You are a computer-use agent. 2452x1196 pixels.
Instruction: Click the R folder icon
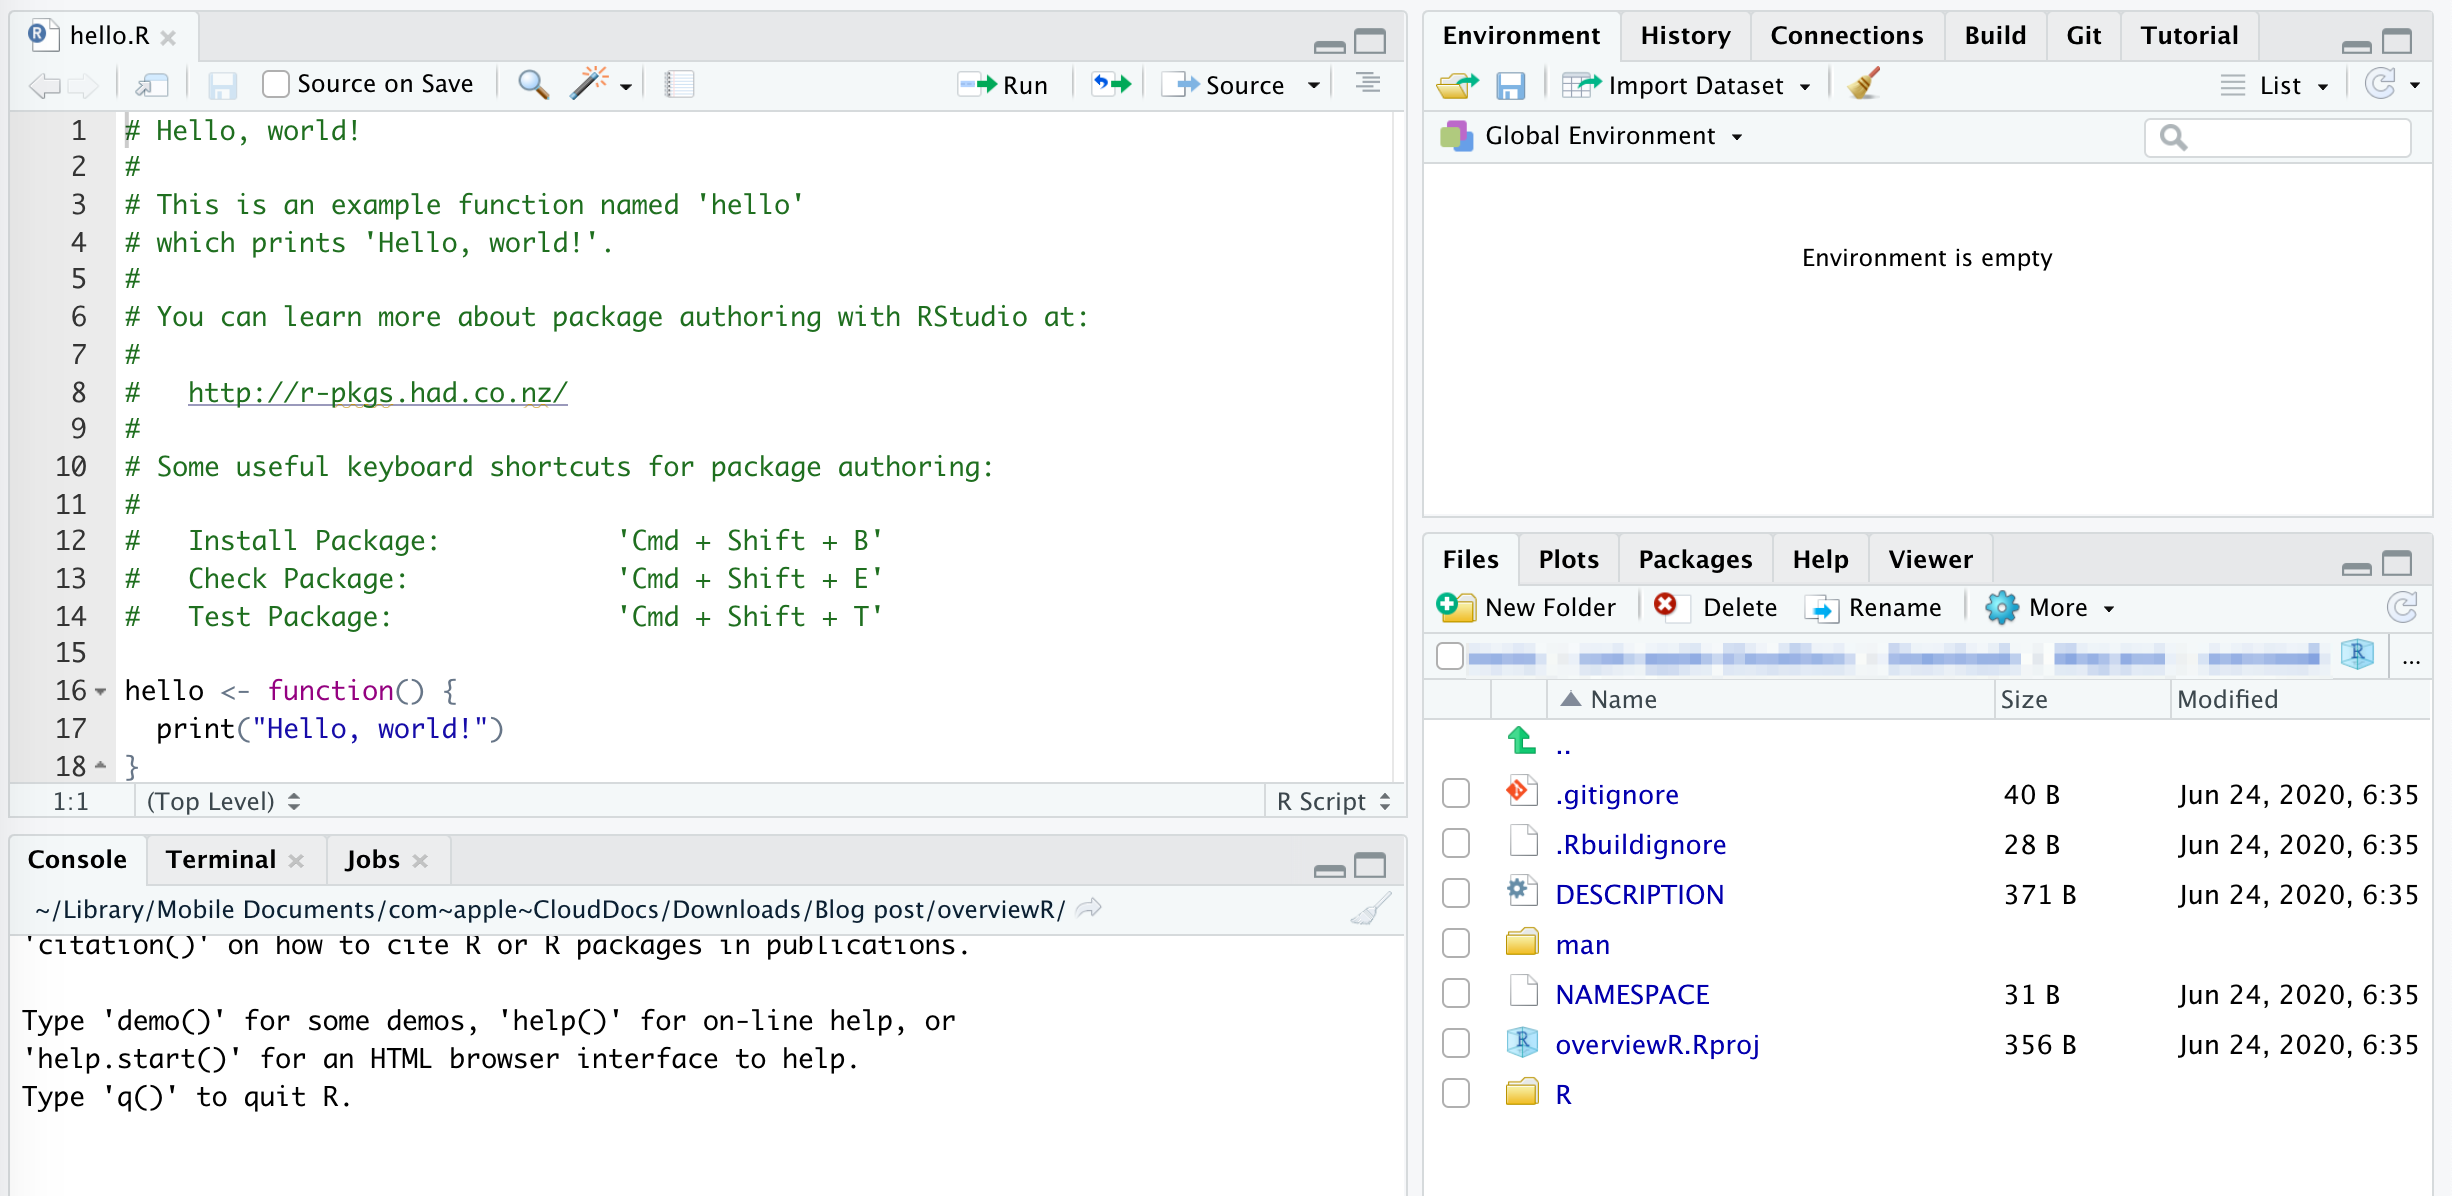point(1522,1092)
